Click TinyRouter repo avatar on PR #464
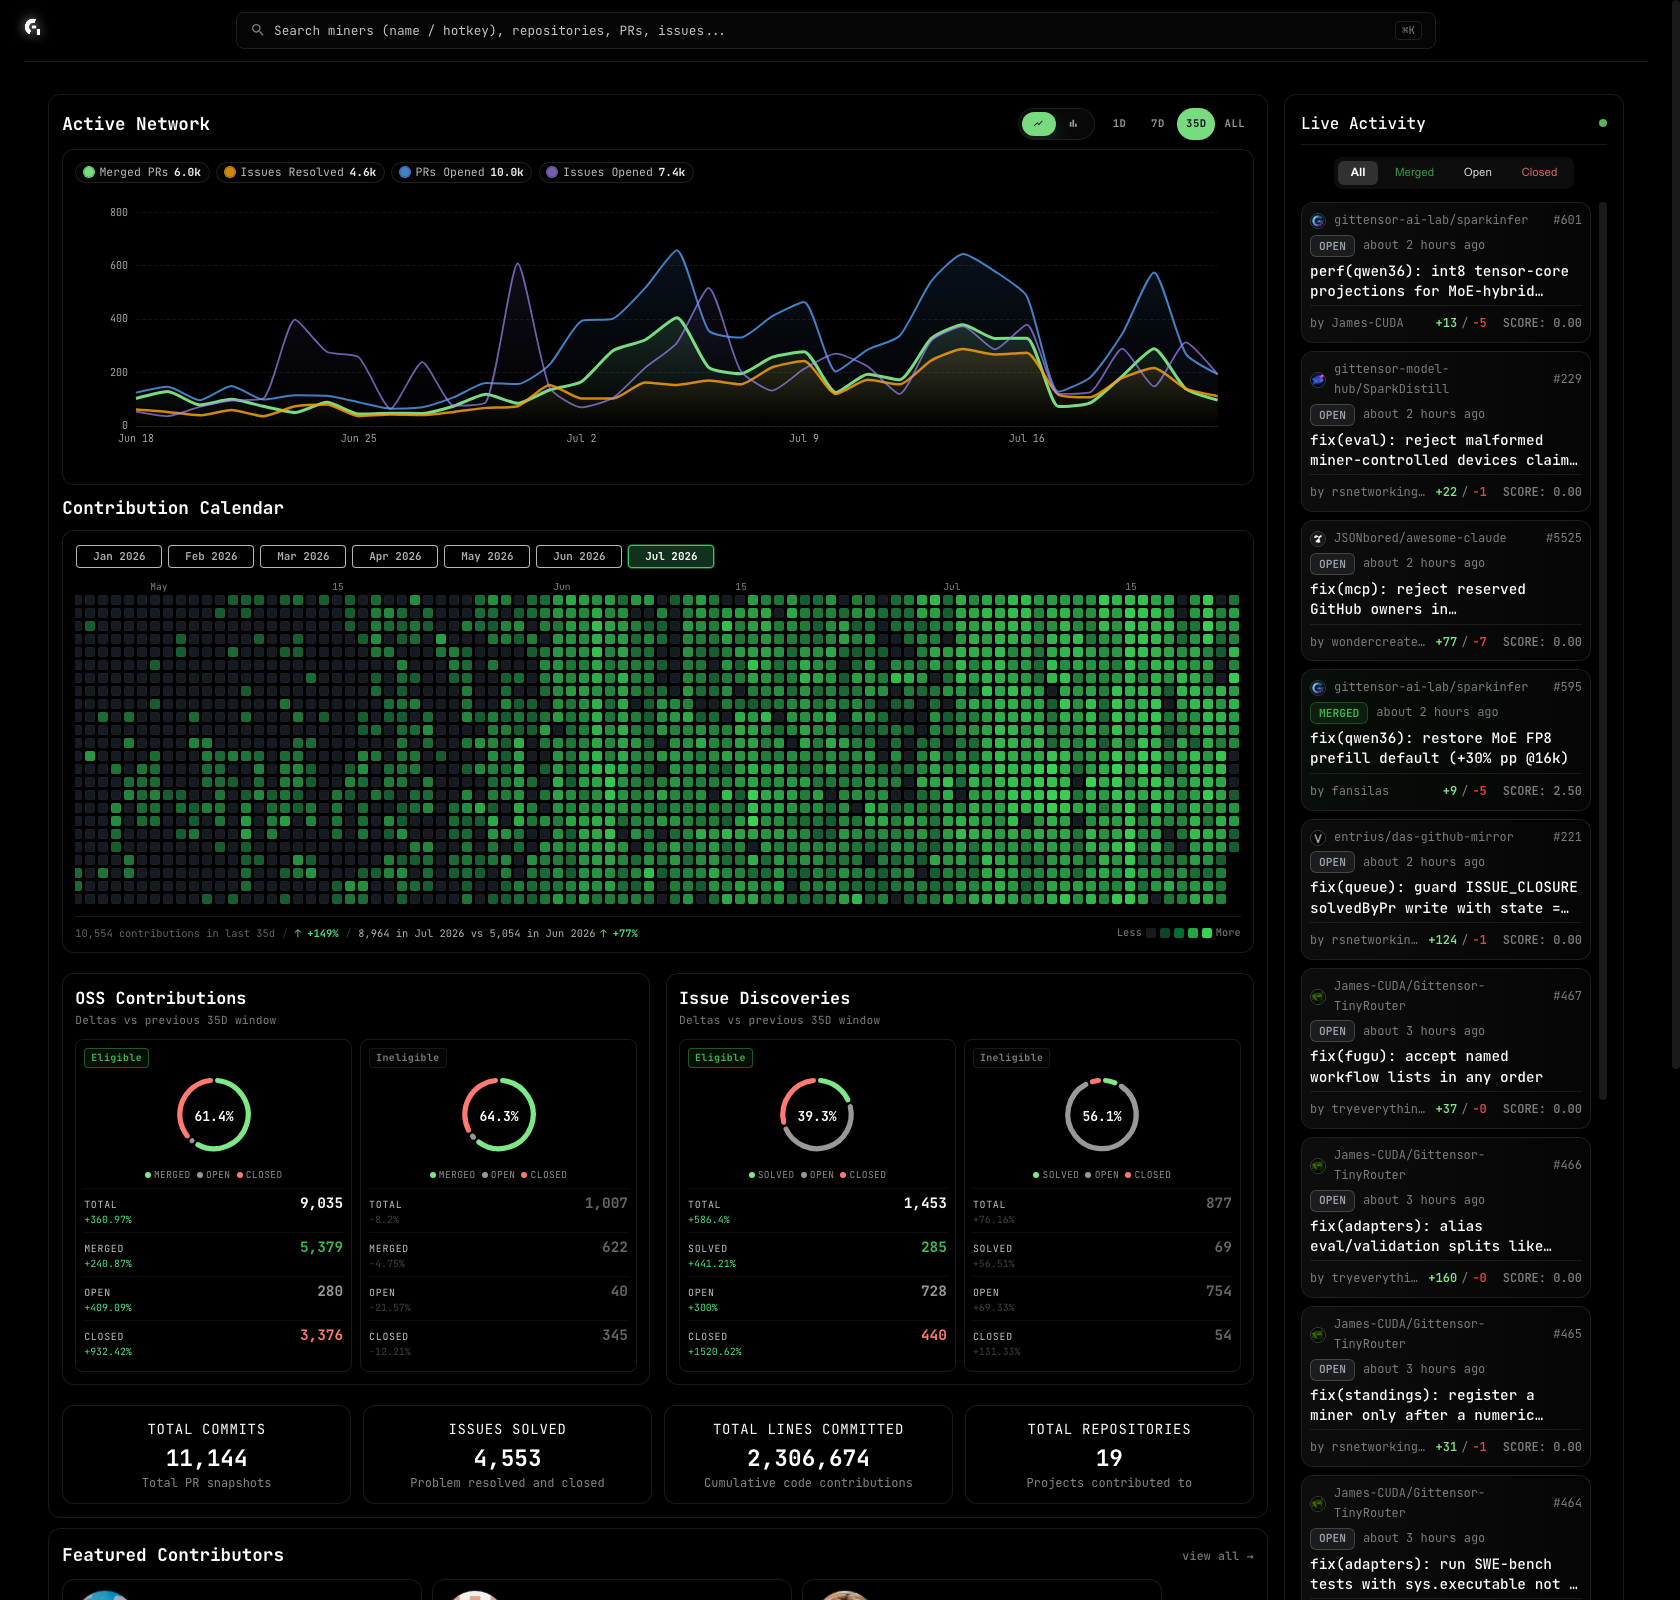The height and width of the screenshot is (1600, 1680). (1318, 1503)
